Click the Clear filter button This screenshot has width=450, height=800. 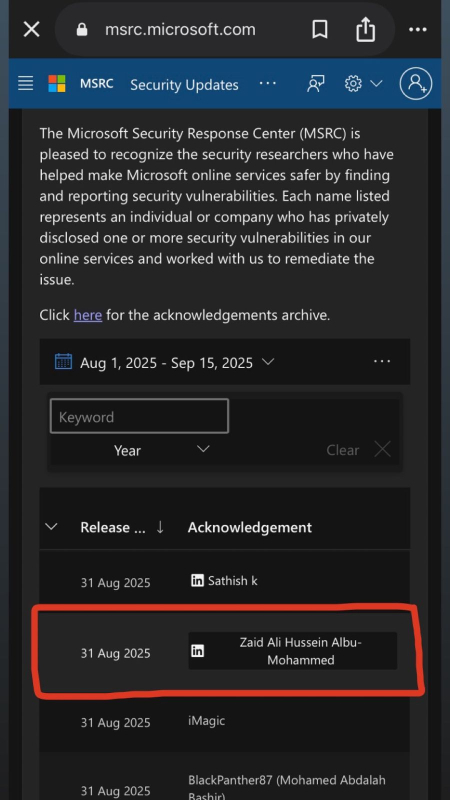(x=359, y=450)
